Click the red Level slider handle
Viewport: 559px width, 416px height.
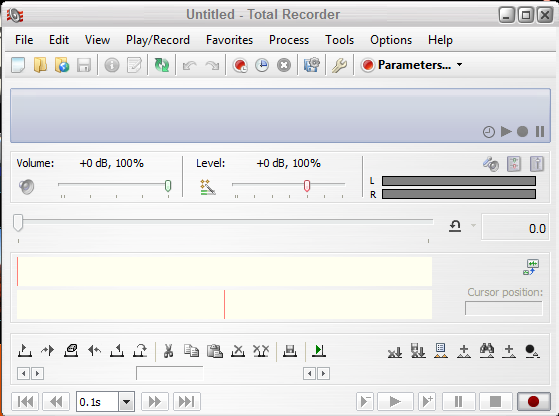coord(307,186)
